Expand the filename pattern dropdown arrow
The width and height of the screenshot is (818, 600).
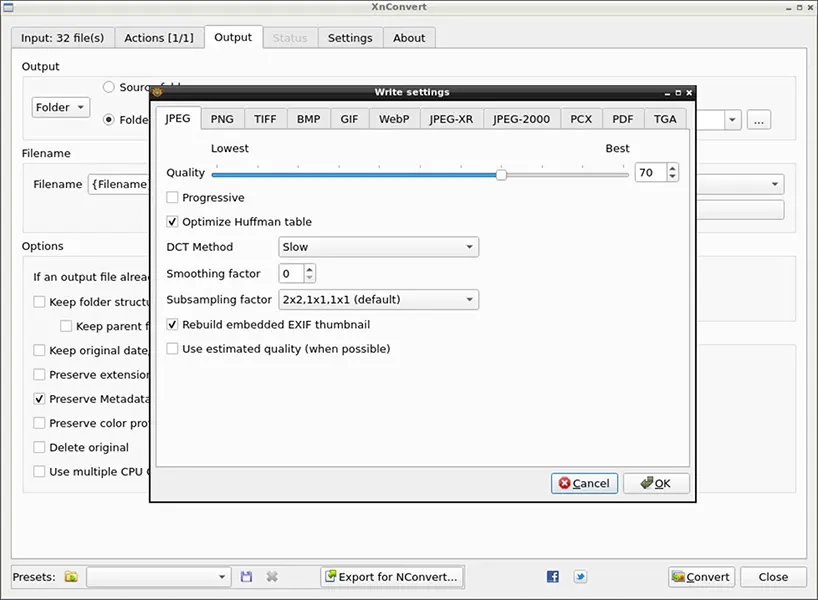[775, 184]
